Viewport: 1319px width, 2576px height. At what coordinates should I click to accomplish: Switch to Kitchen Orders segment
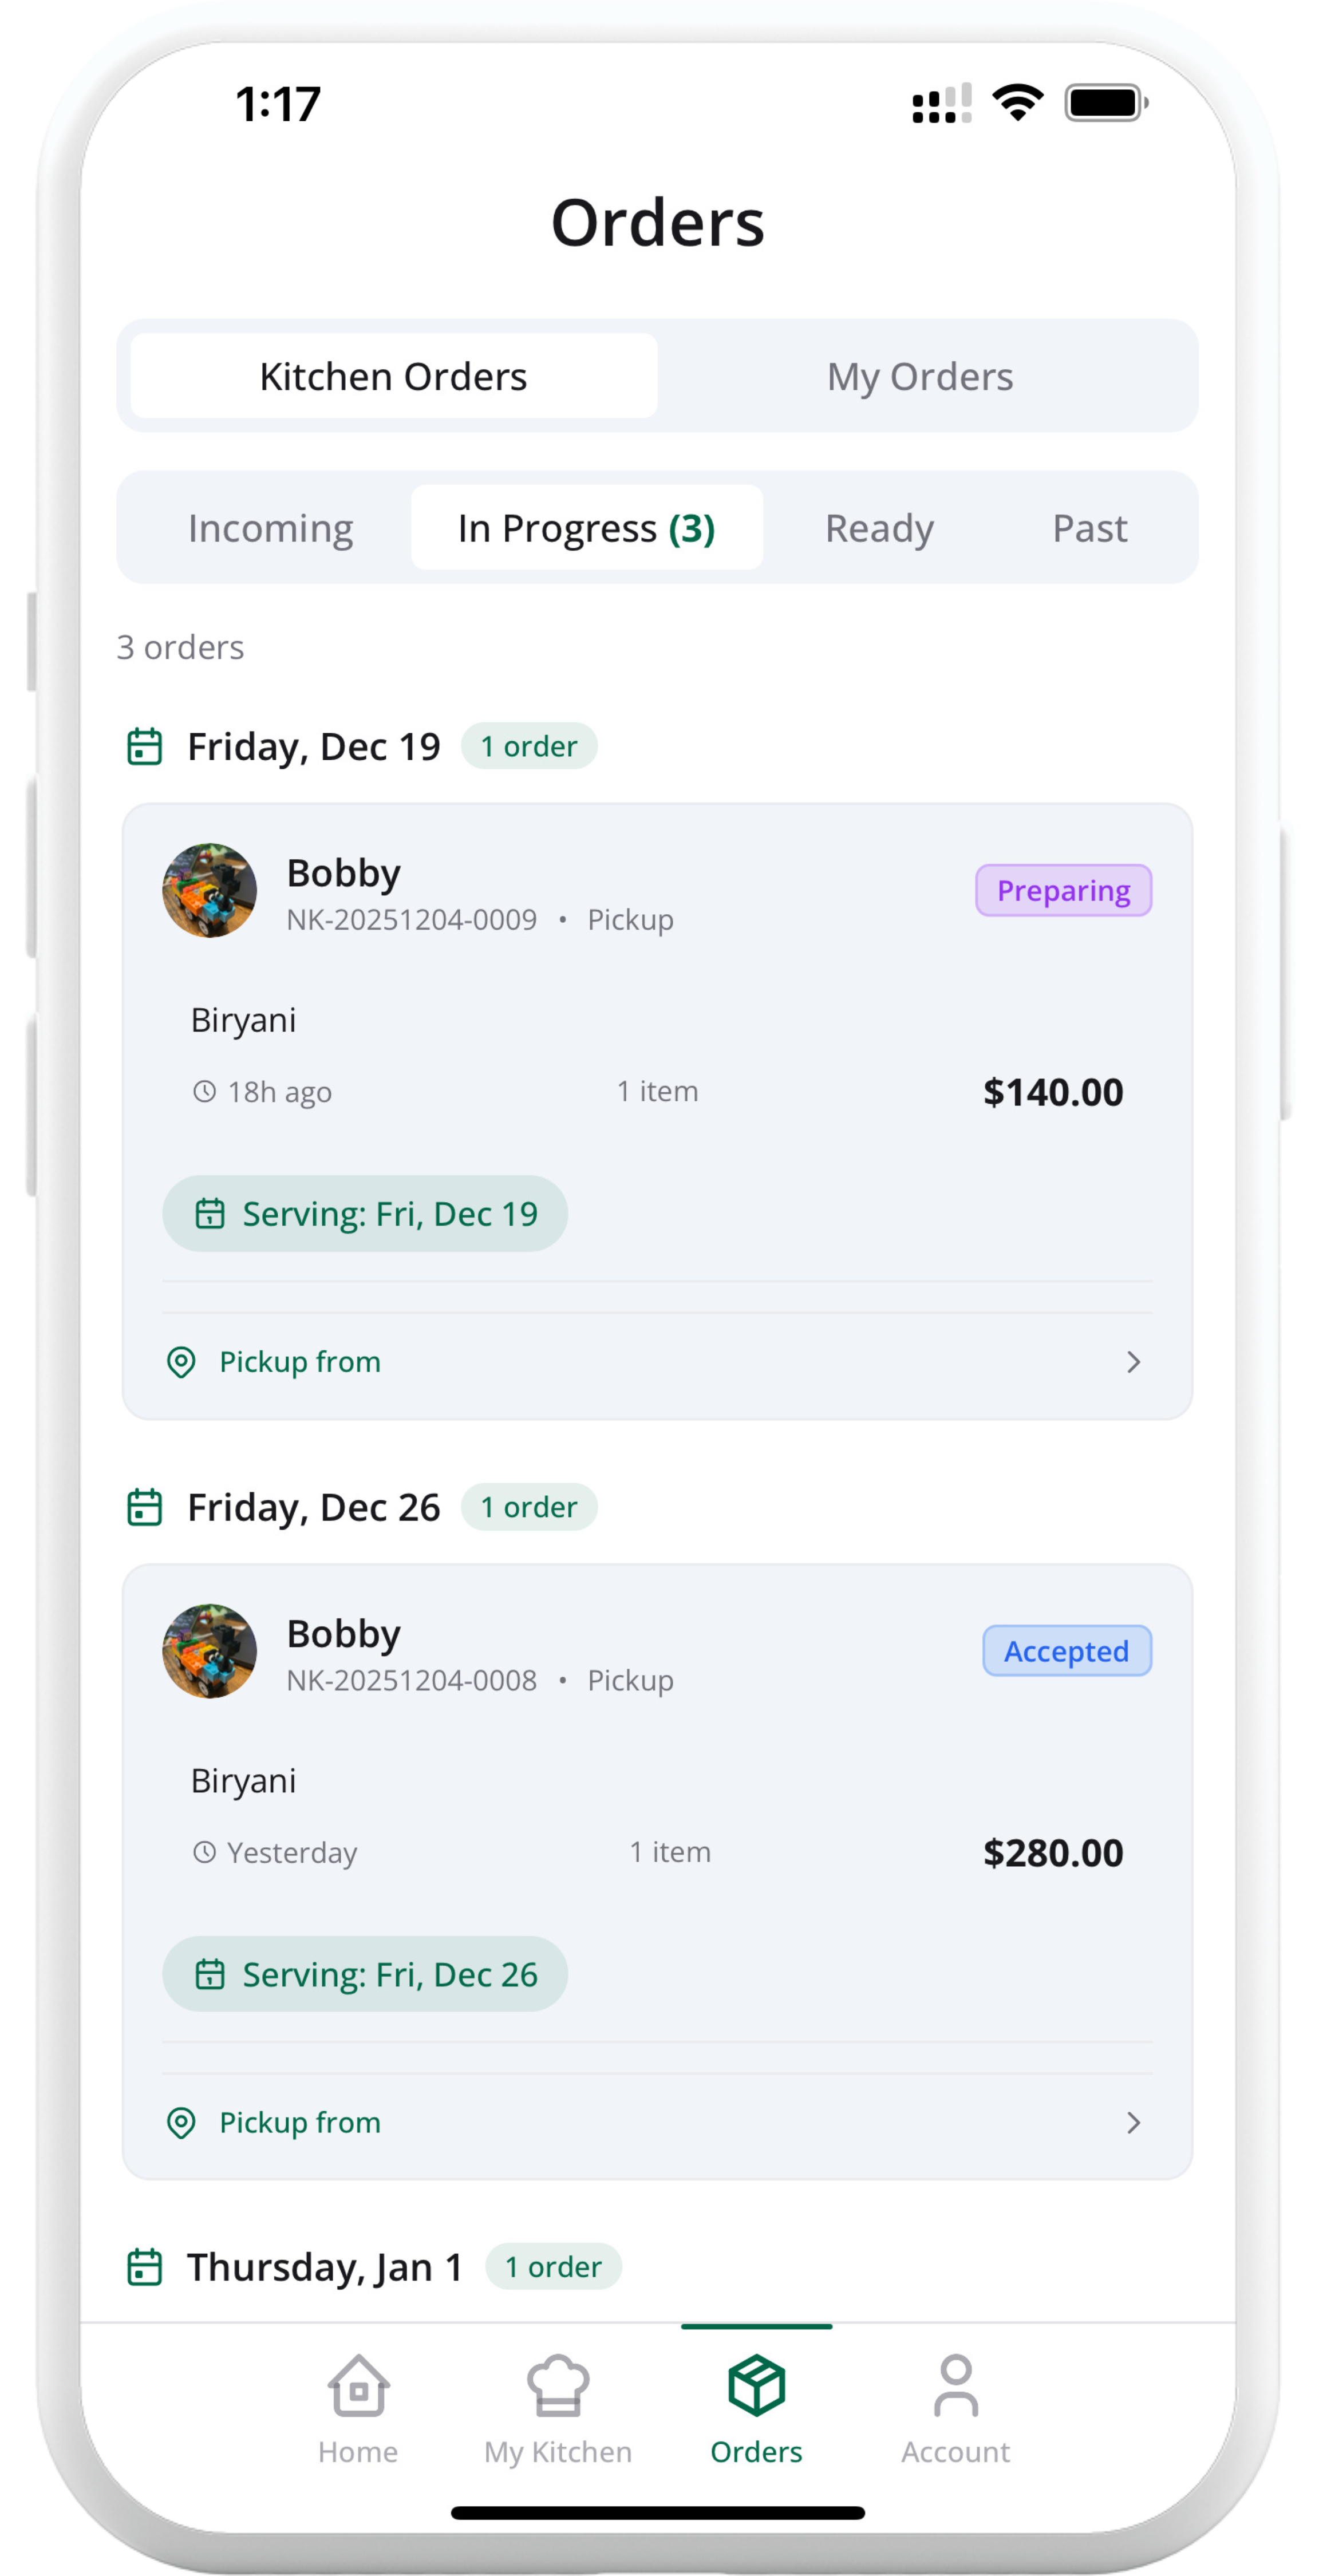pos(394,377)
